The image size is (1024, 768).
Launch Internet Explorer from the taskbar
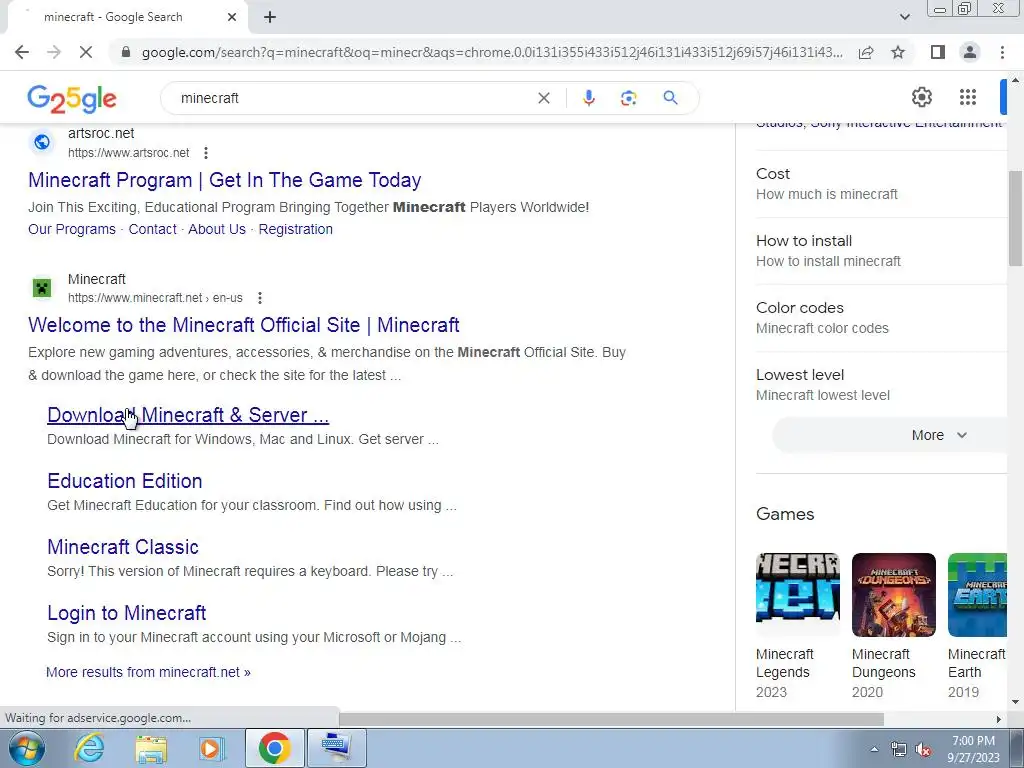[88, 748]
